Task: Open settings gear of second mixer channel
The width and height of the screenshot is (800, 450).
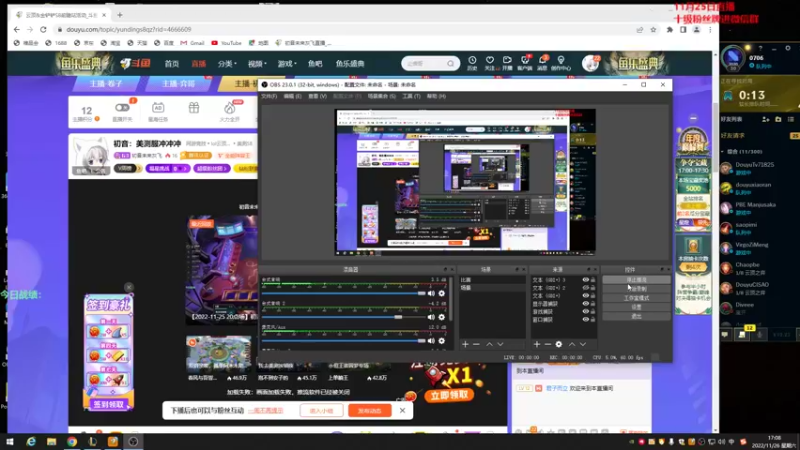Action: tap(442, 317)
